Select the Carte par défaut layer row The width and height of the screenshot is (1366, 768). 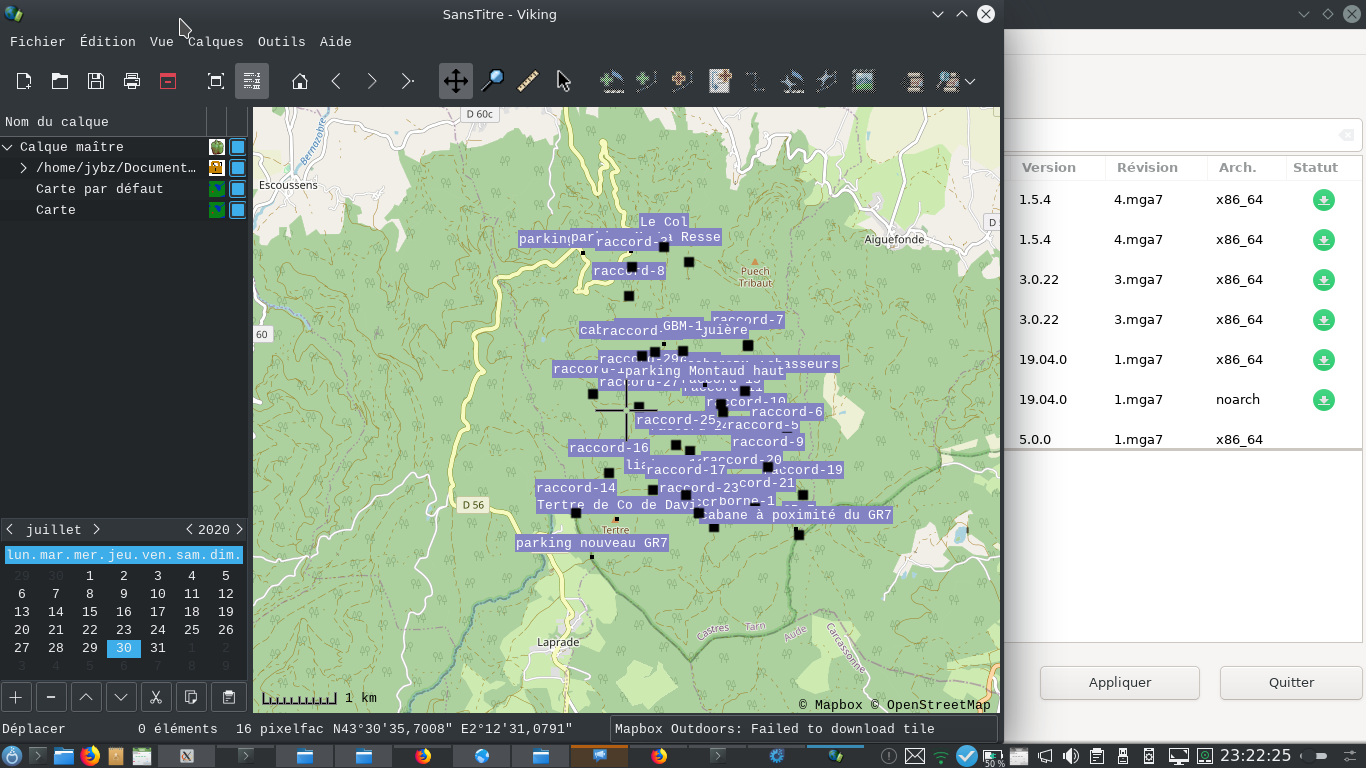[x=124, y=189]
